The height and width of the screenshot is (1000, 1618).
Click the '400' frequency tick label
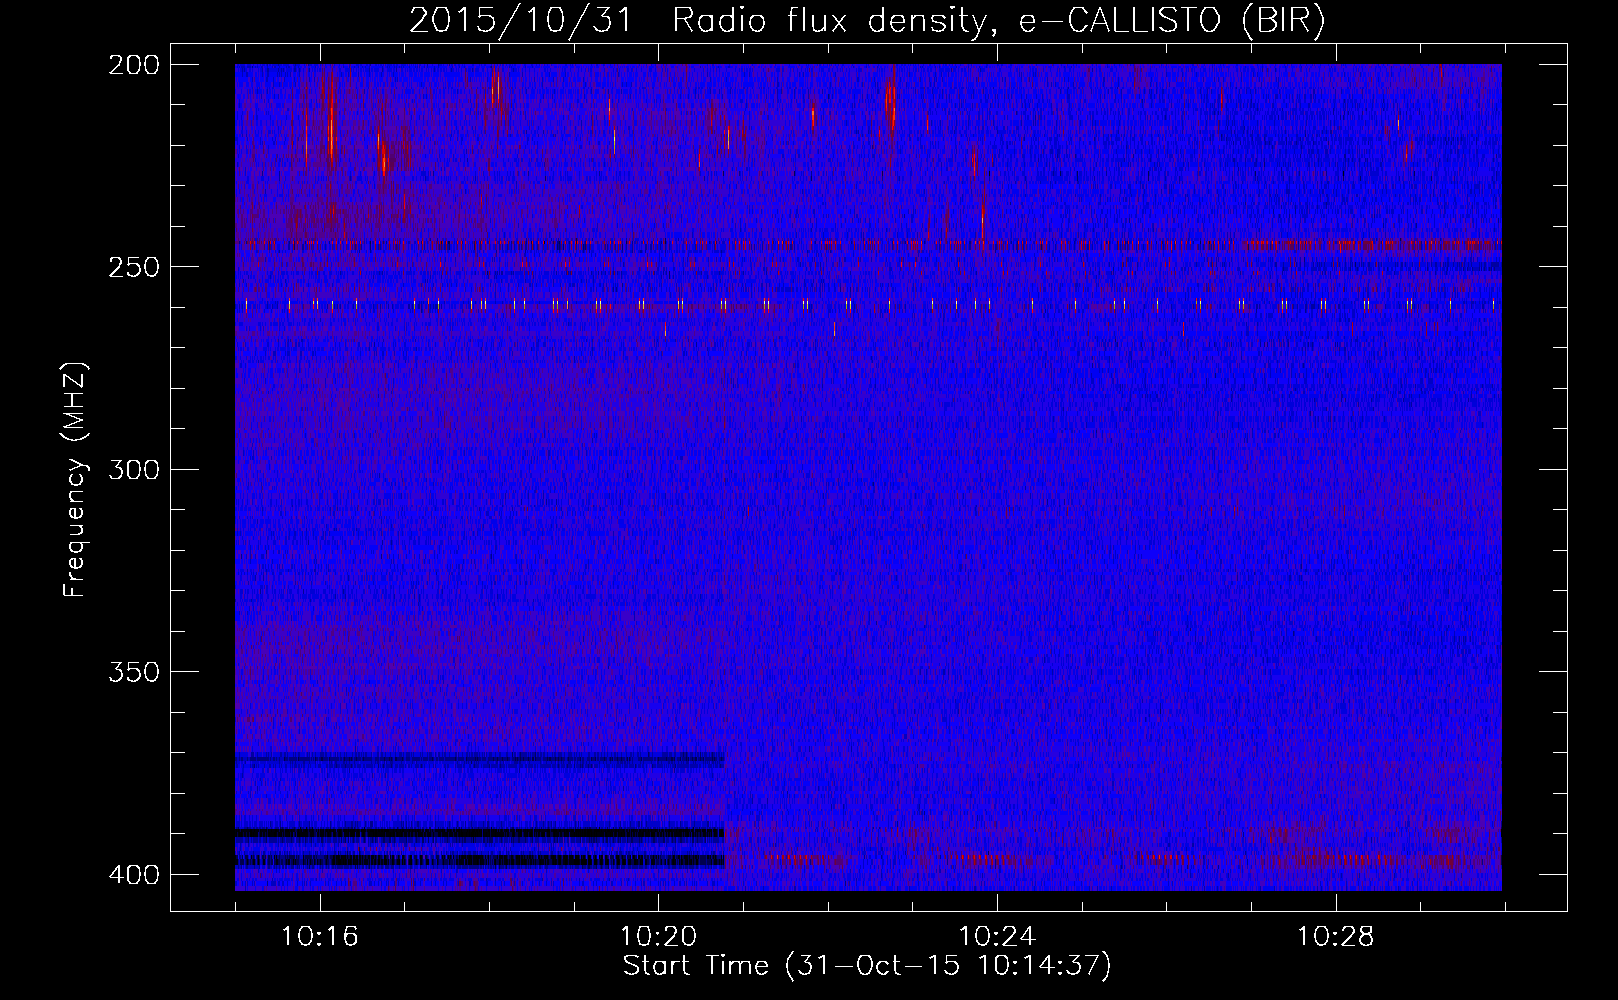coord(133,875)
